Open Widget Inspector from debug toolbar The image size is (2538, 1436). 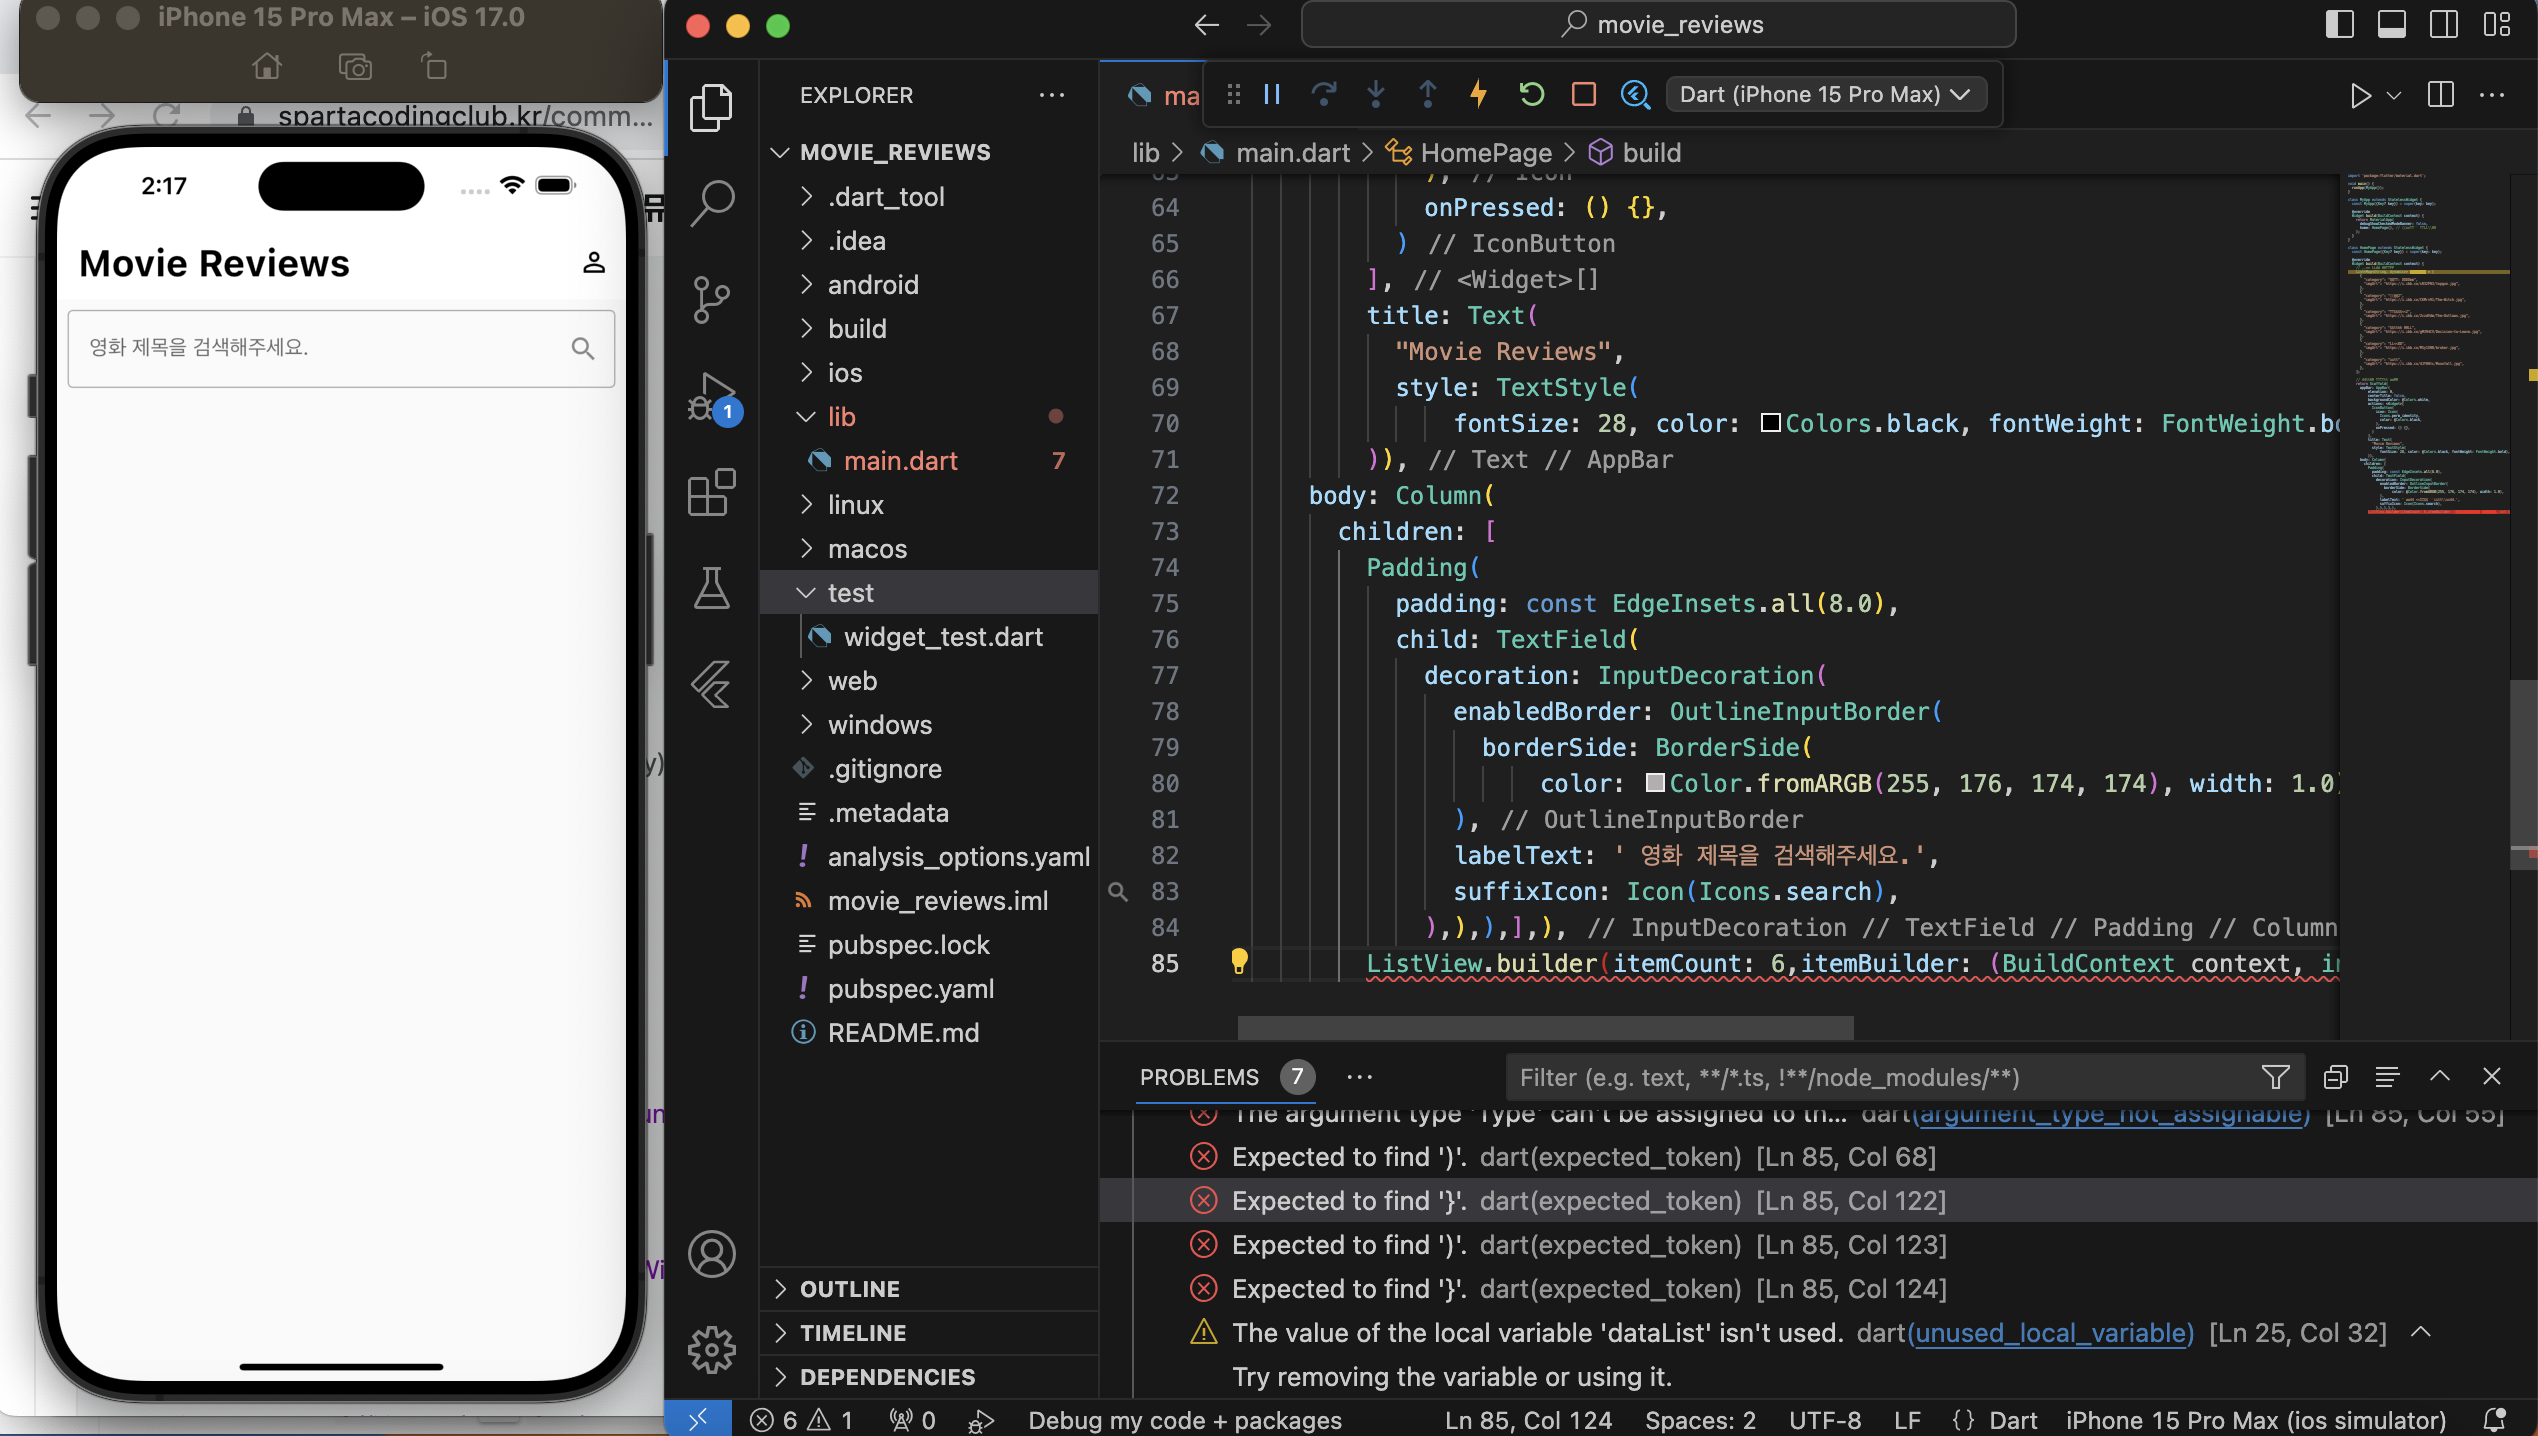(1636, 94)
